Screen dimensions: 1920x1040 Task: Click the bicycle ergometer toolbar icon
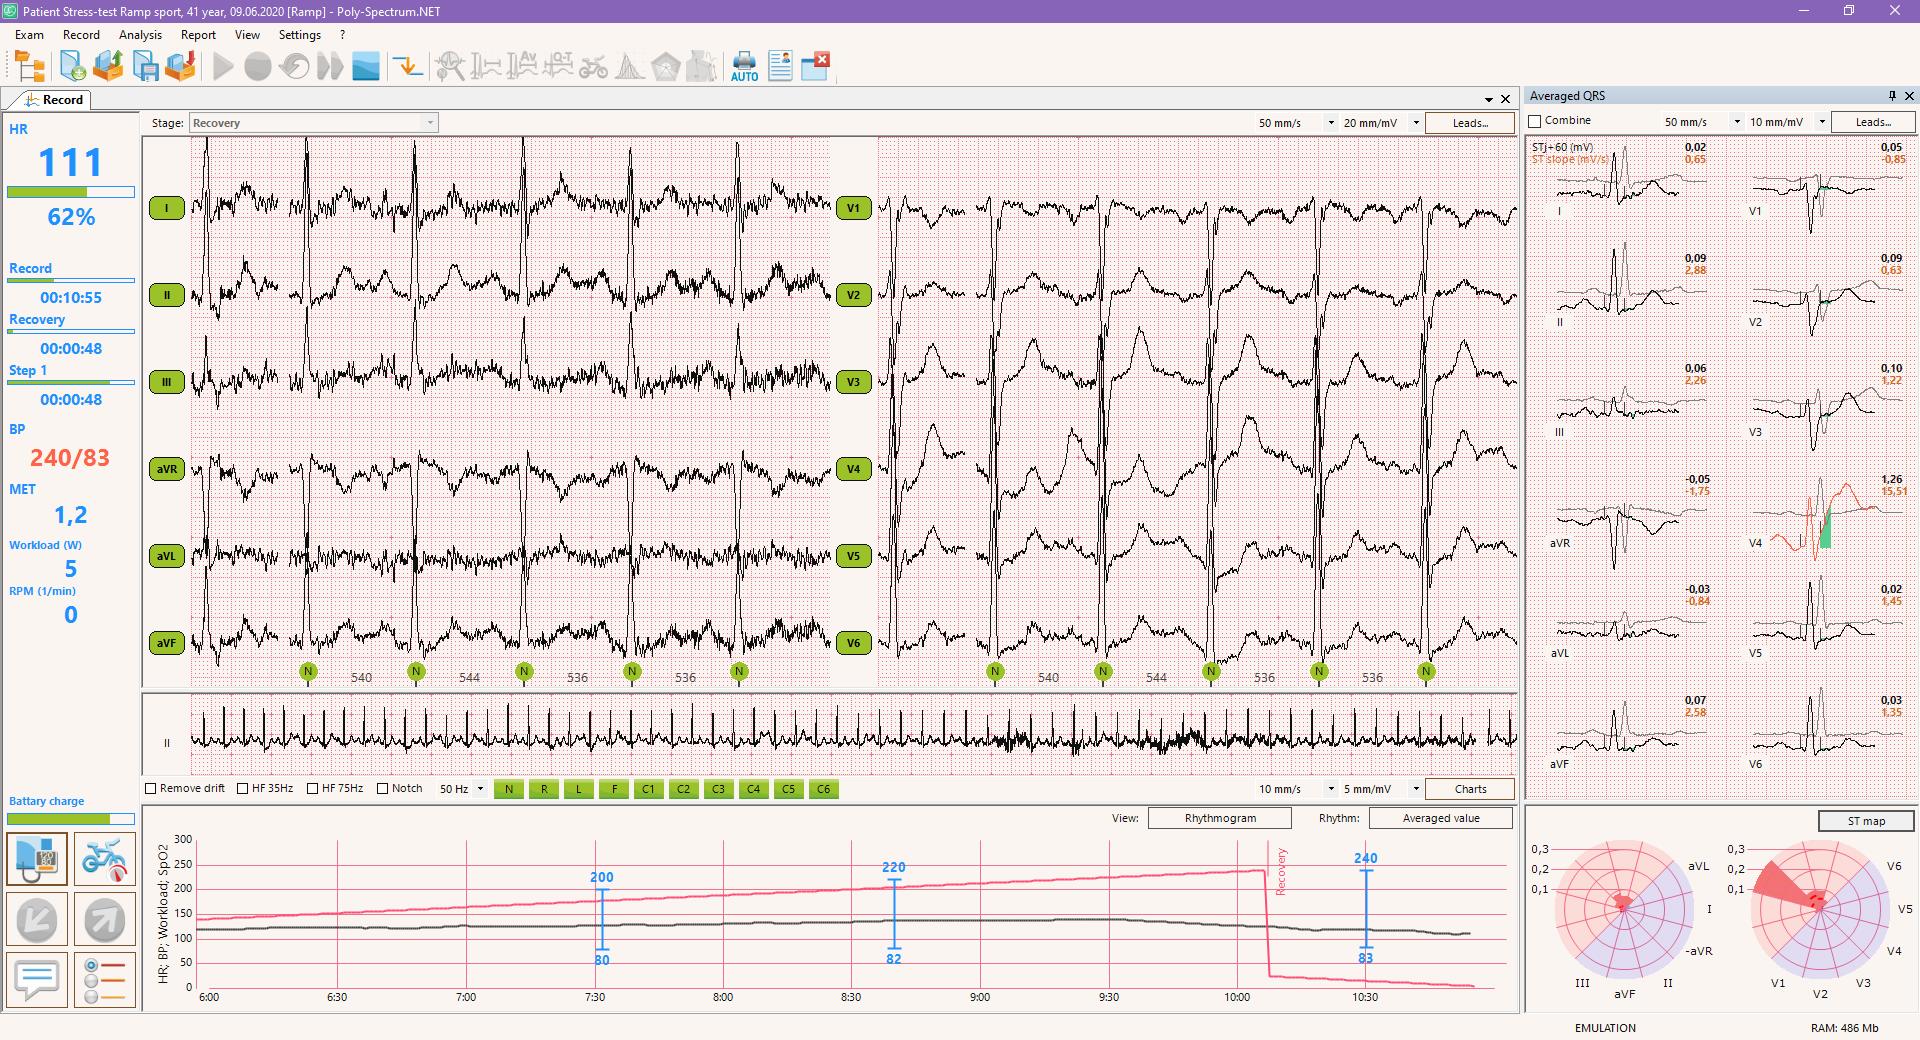594,67
